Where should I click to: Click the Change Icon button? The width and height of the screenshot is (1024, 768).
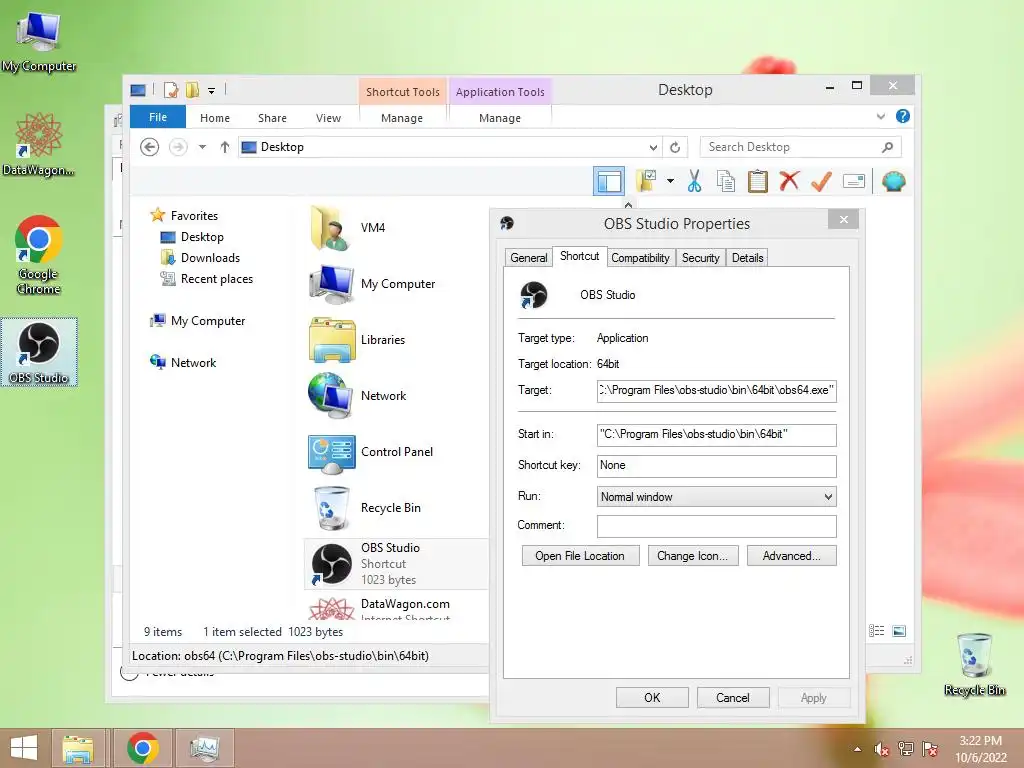click(692, 556)
